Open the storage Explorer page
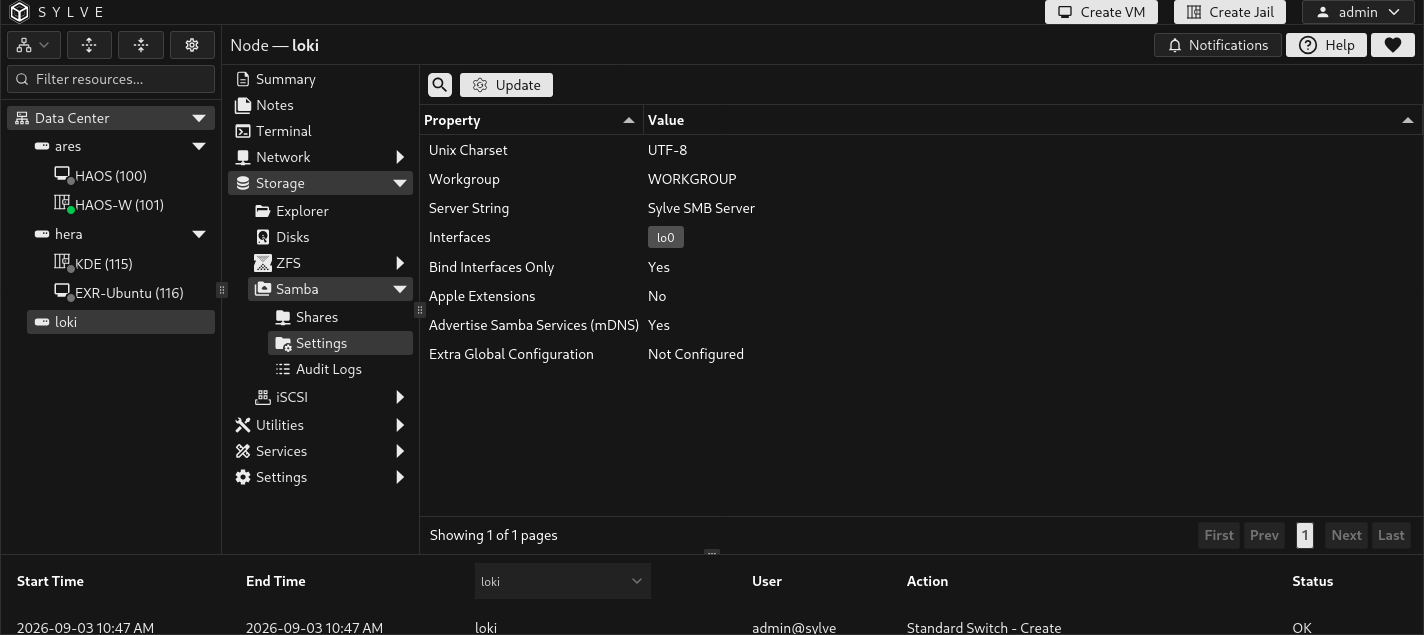 tap(302, 211)
